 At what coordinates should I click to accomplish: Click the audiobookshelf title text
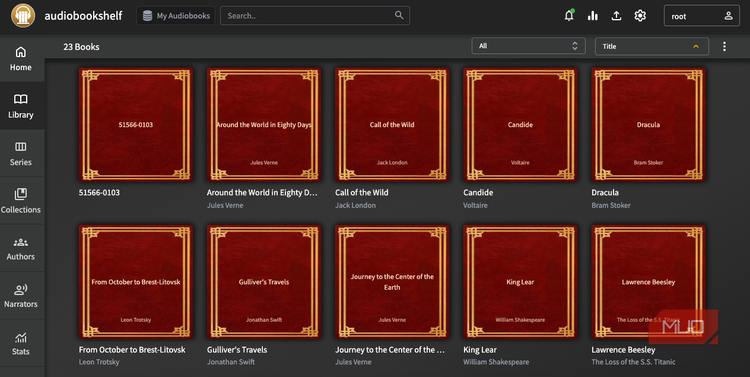coord(83,16)
